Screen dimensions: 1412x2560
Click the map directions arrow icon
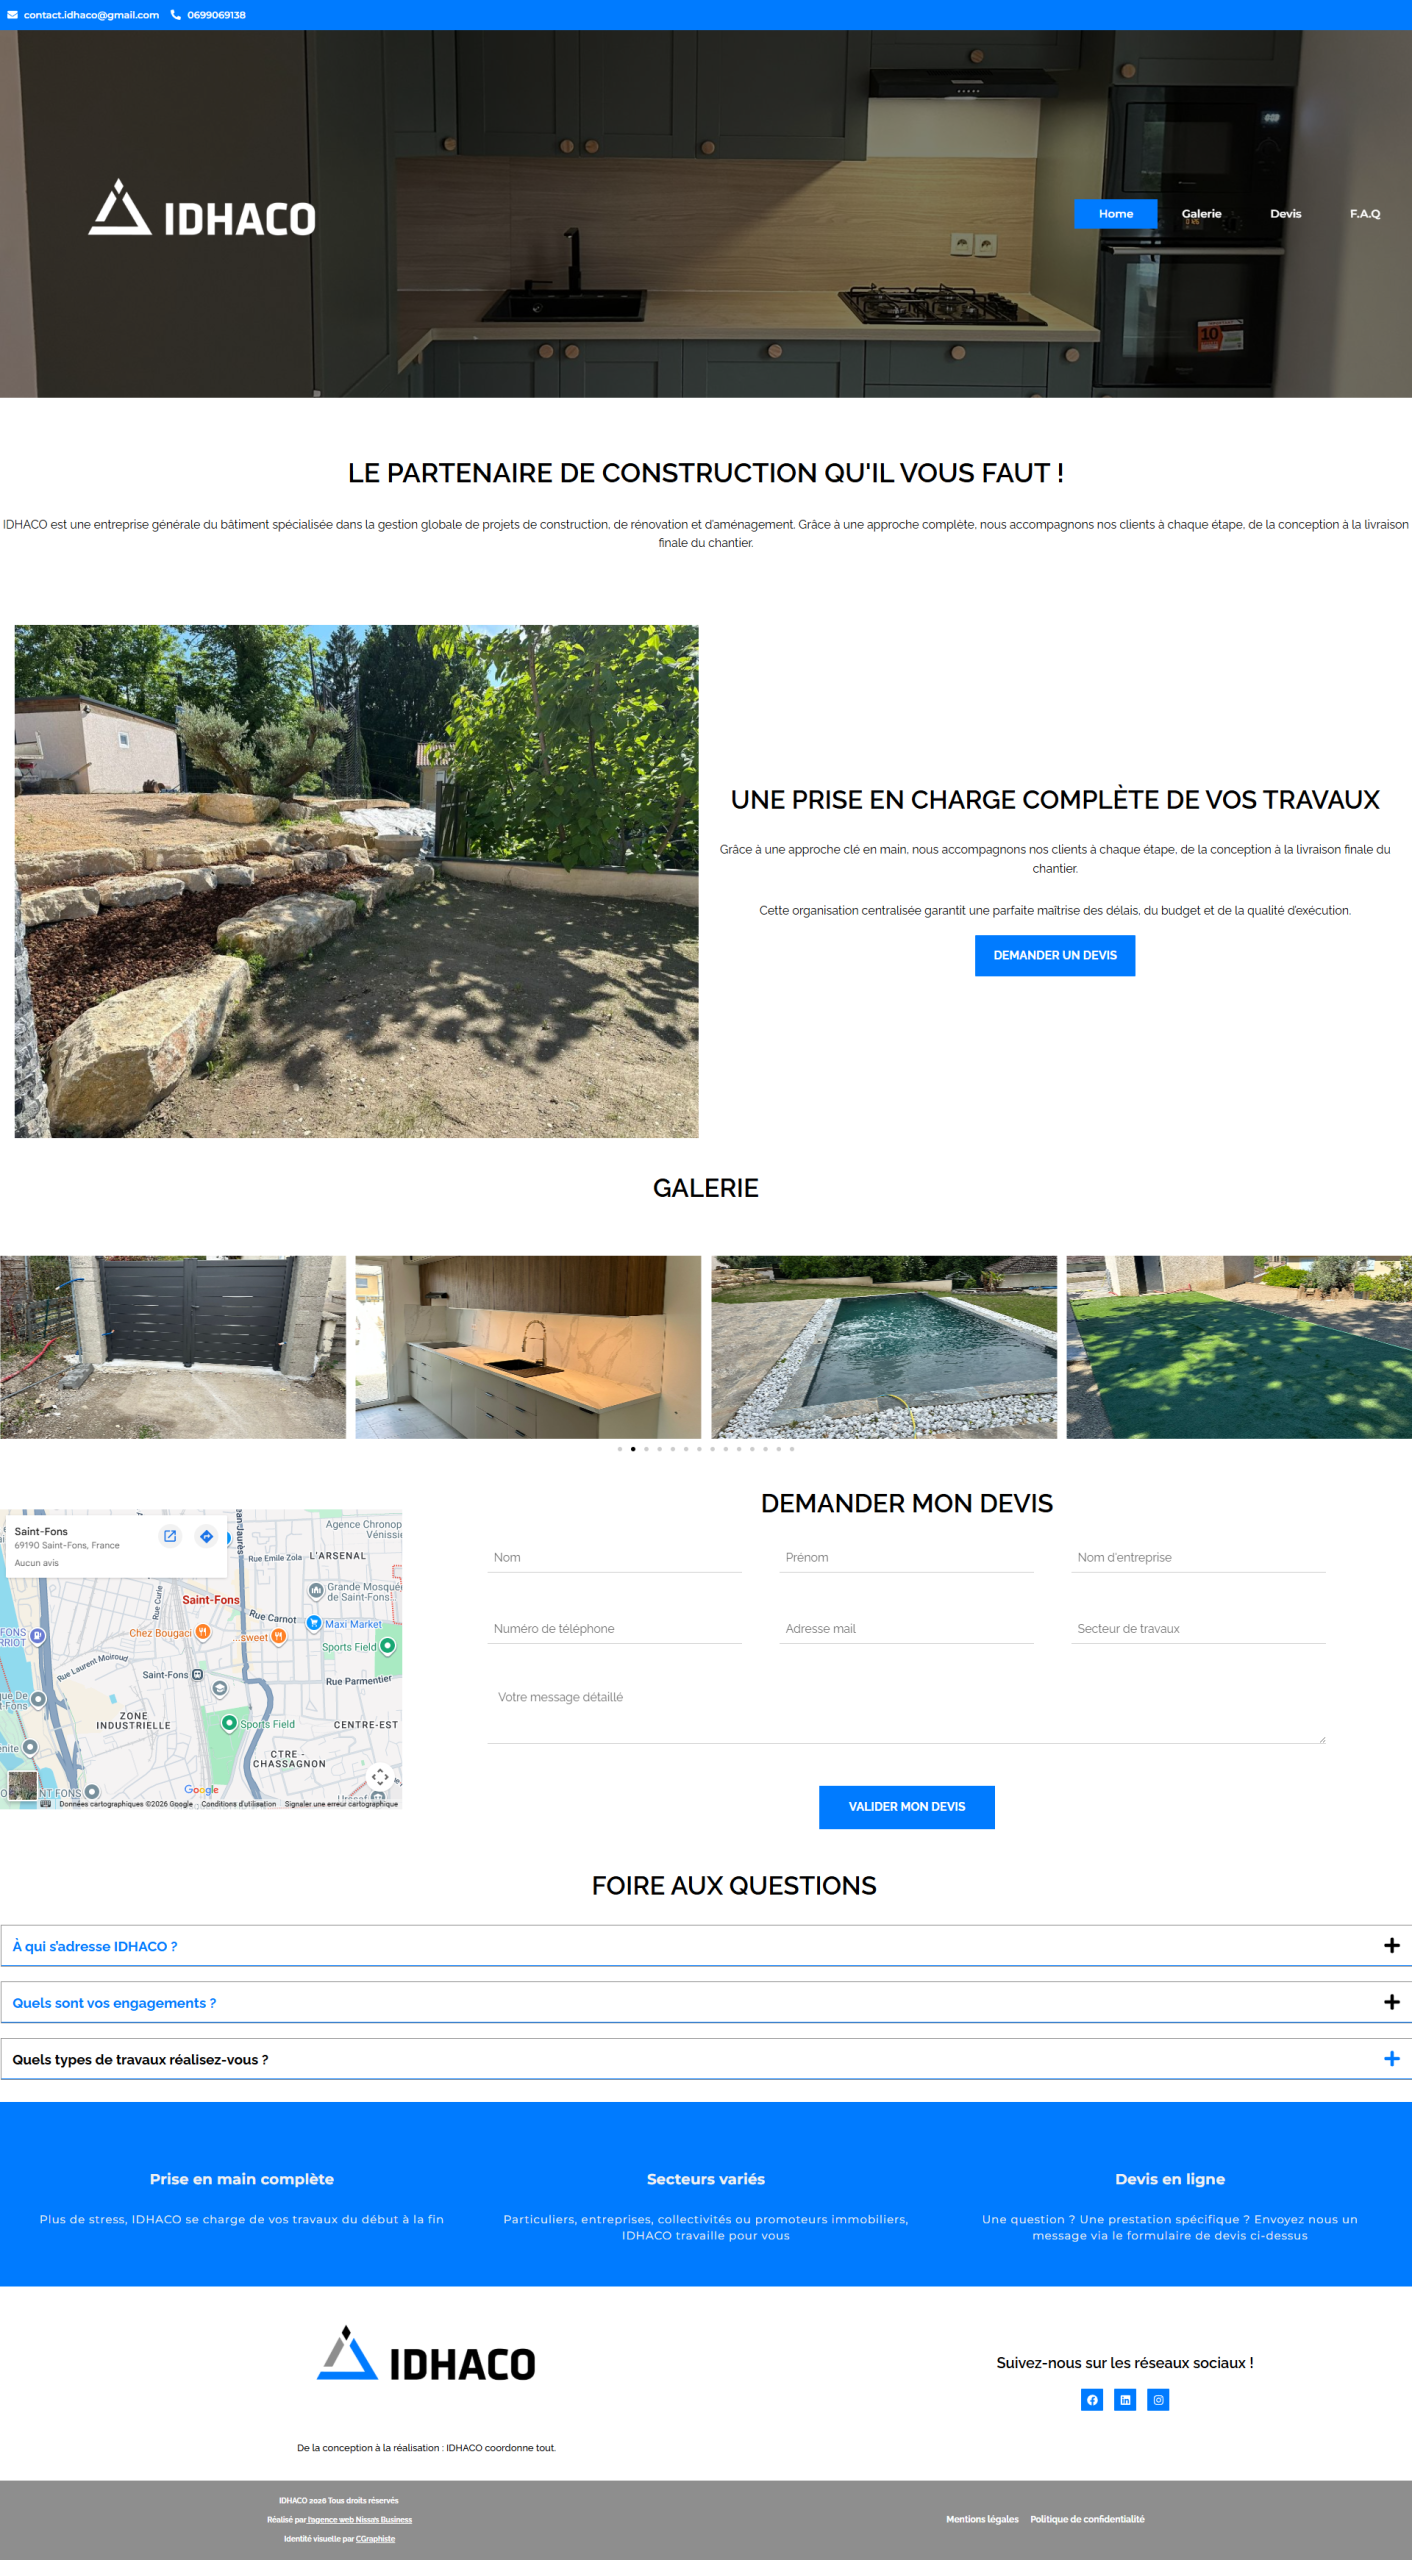206,1536
